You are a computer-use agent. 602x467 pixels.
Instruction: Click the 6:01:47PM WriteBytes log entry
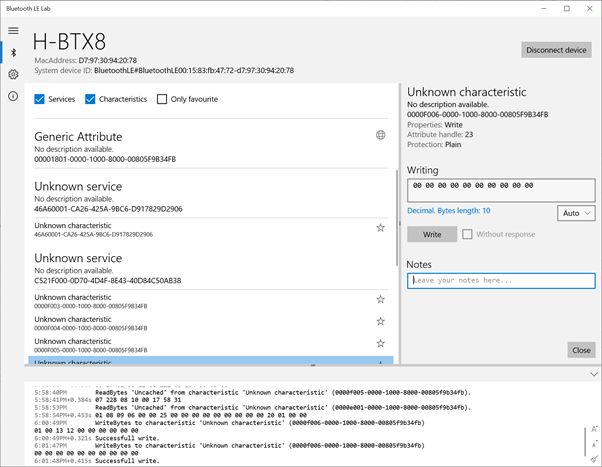point(229,445)
